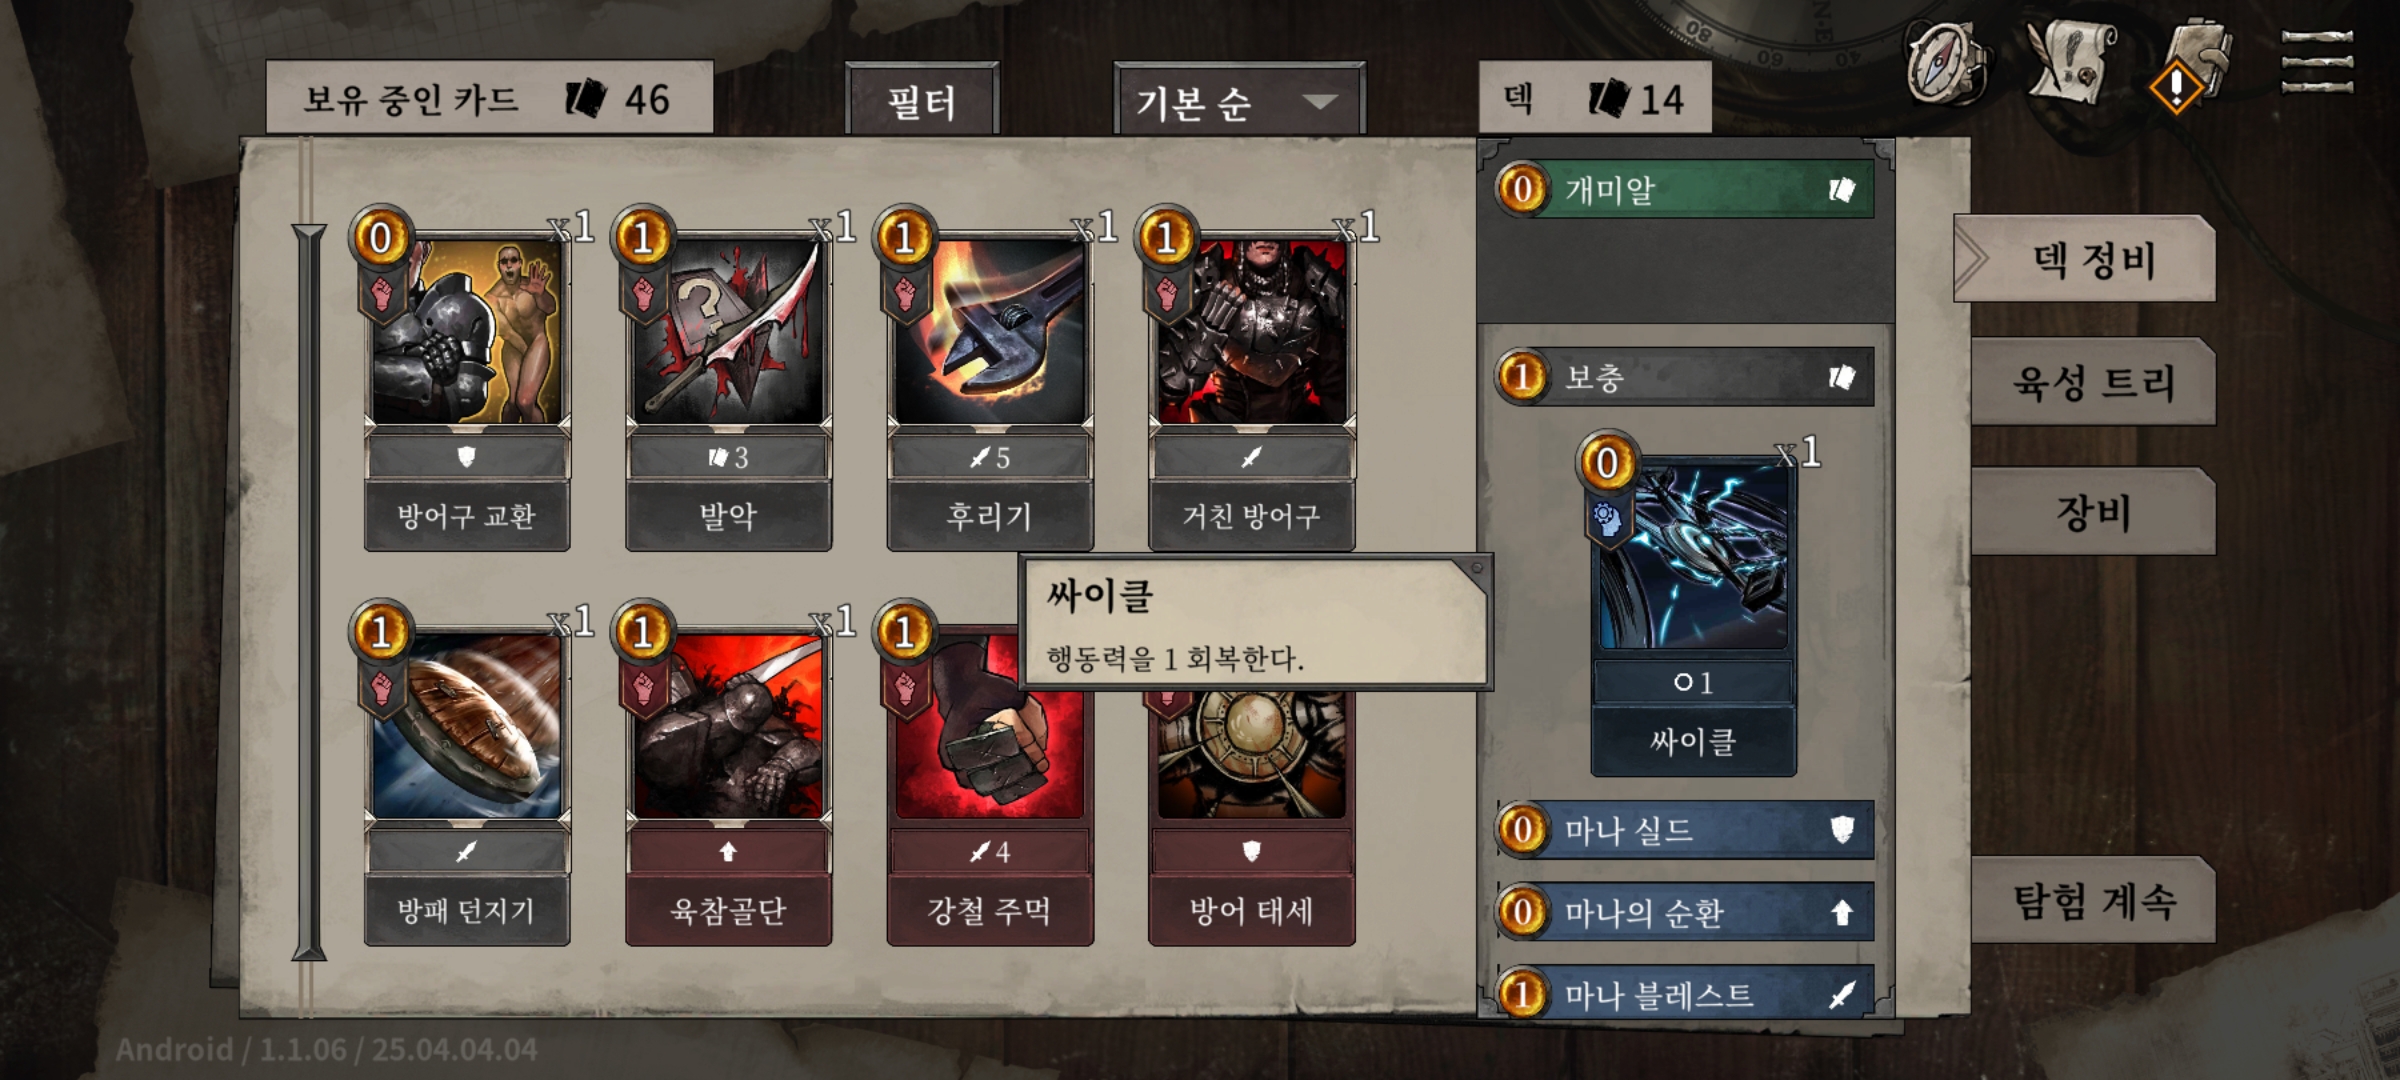Click the card list vertical scrollbar
2400x1080 pixels.
[x=309, y=592]
